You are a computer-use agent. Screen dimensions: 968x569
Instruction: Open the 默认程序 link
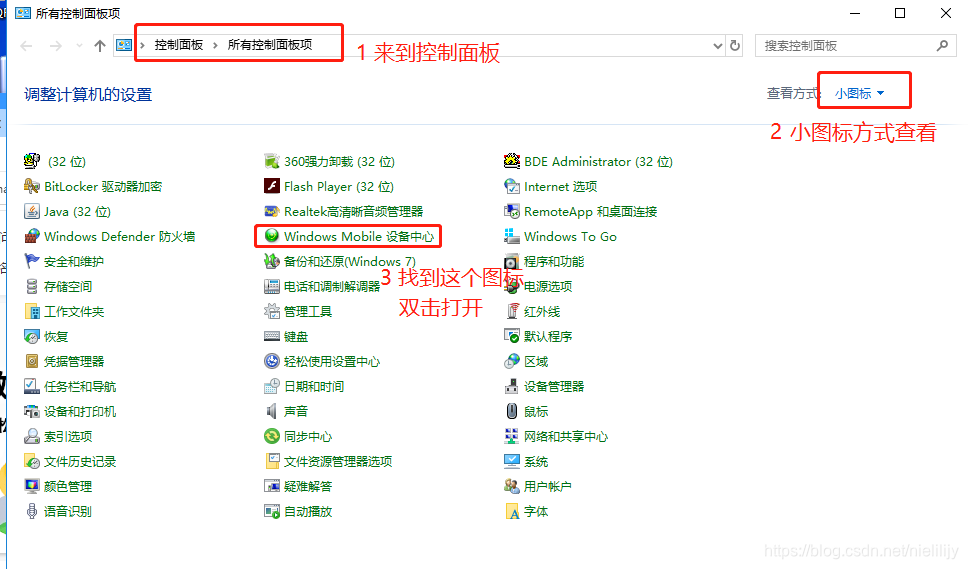pyautogui.click(x=548, y=336)
